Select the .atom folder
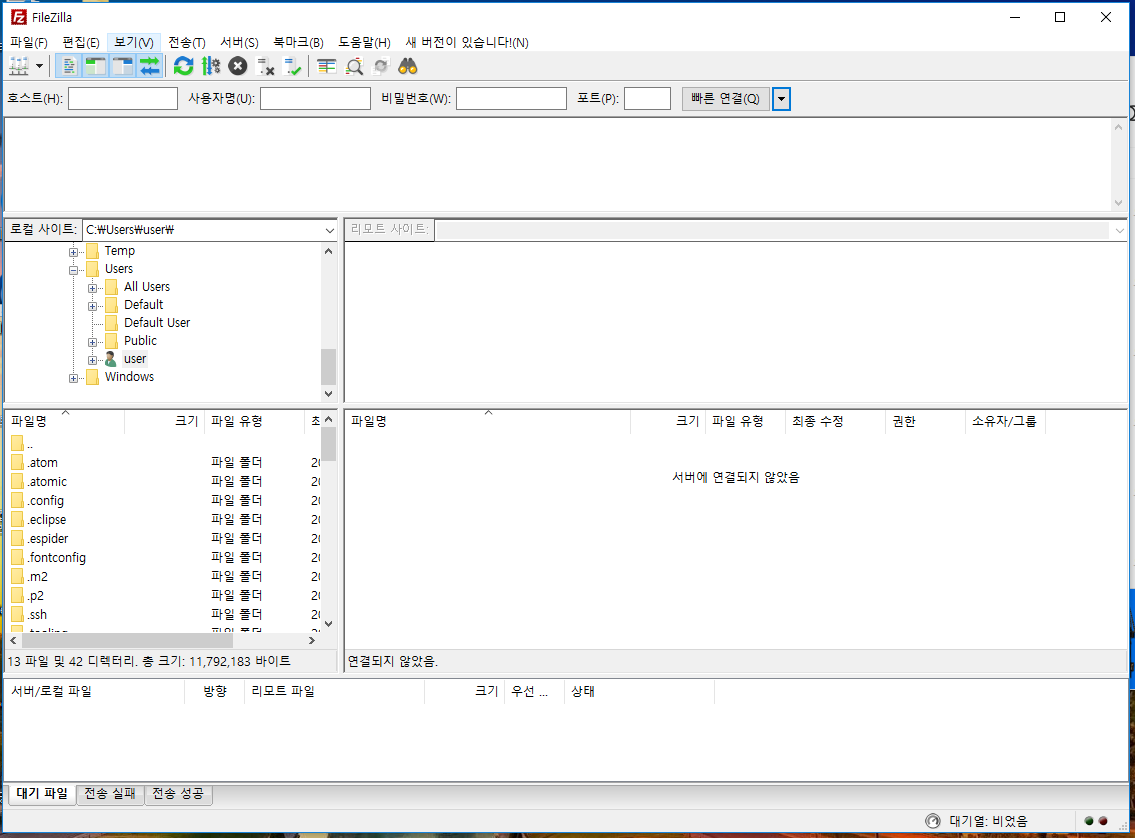Image resolution: width=1135 pixels, height=838 pixels. 43,462
